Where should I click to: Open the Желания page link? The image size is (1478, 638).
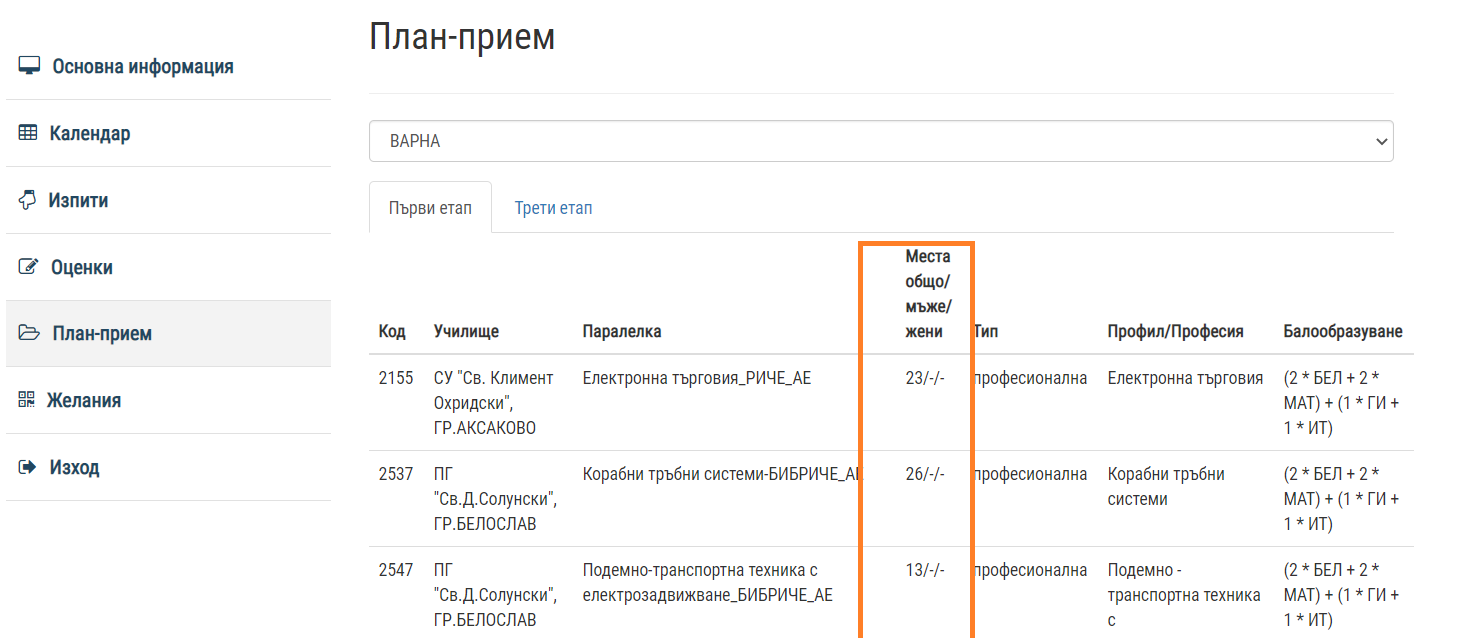point(84,400)
